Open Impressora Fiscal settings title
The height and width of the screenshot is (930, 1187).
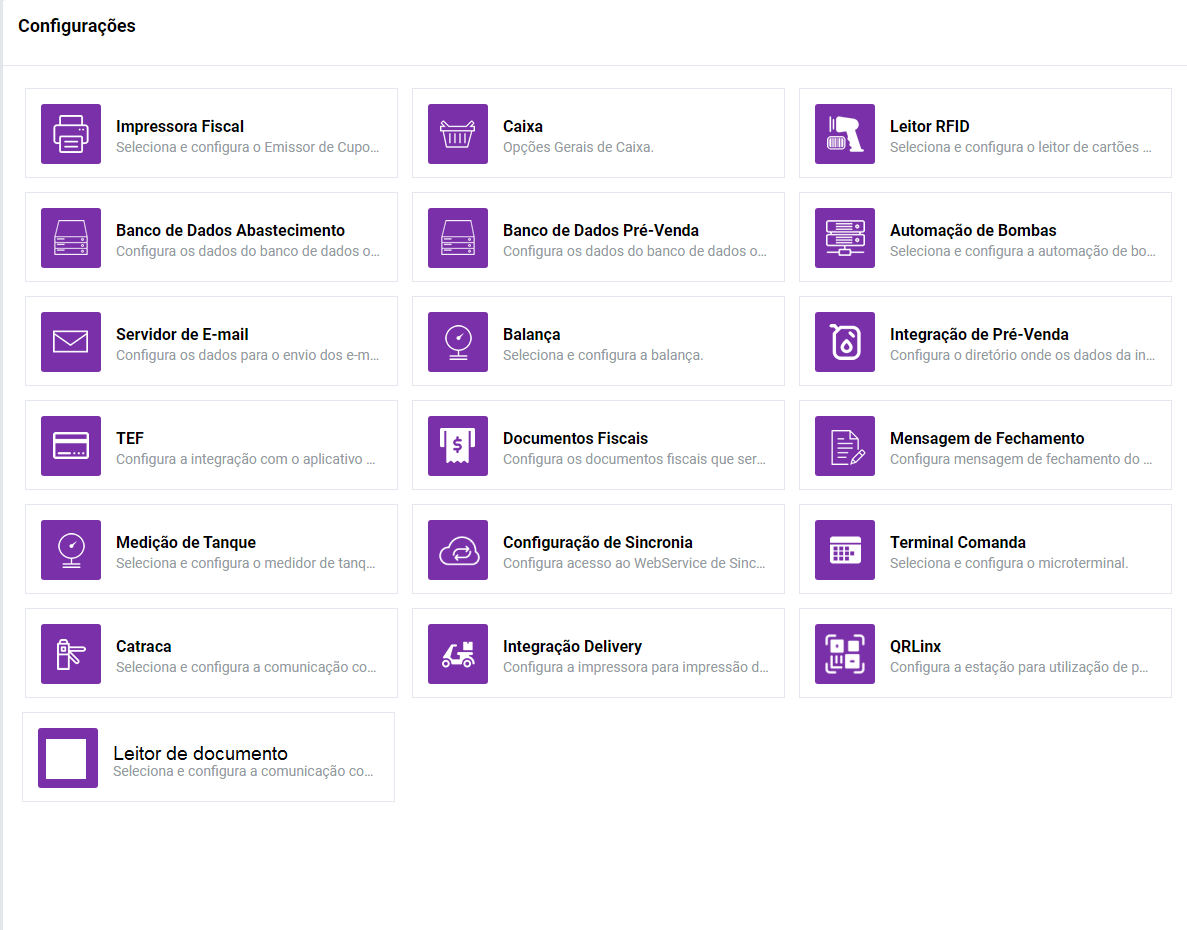click(179, 126)
